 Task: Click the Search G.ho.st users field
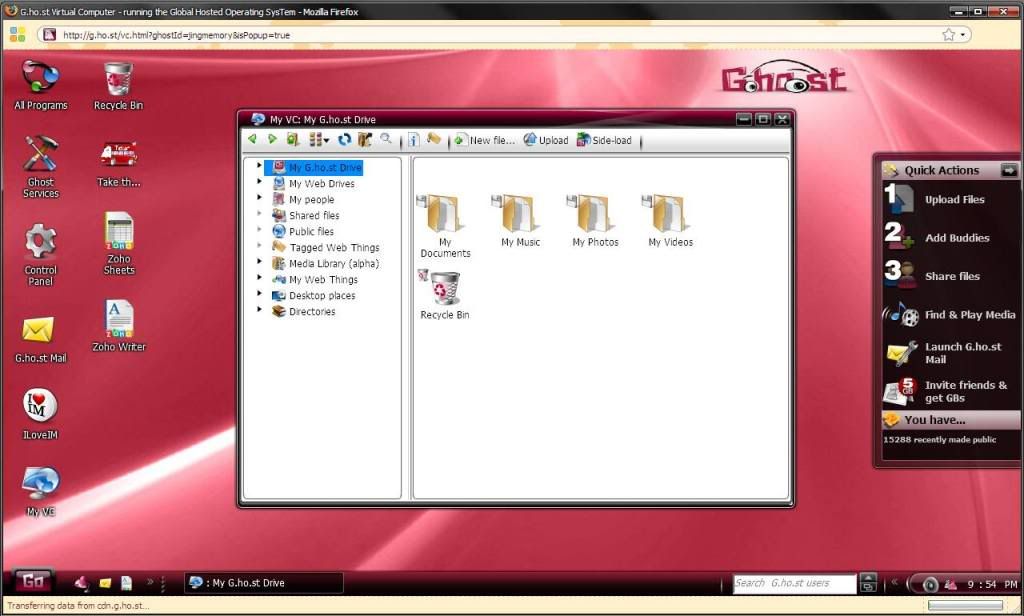(794, 583)
